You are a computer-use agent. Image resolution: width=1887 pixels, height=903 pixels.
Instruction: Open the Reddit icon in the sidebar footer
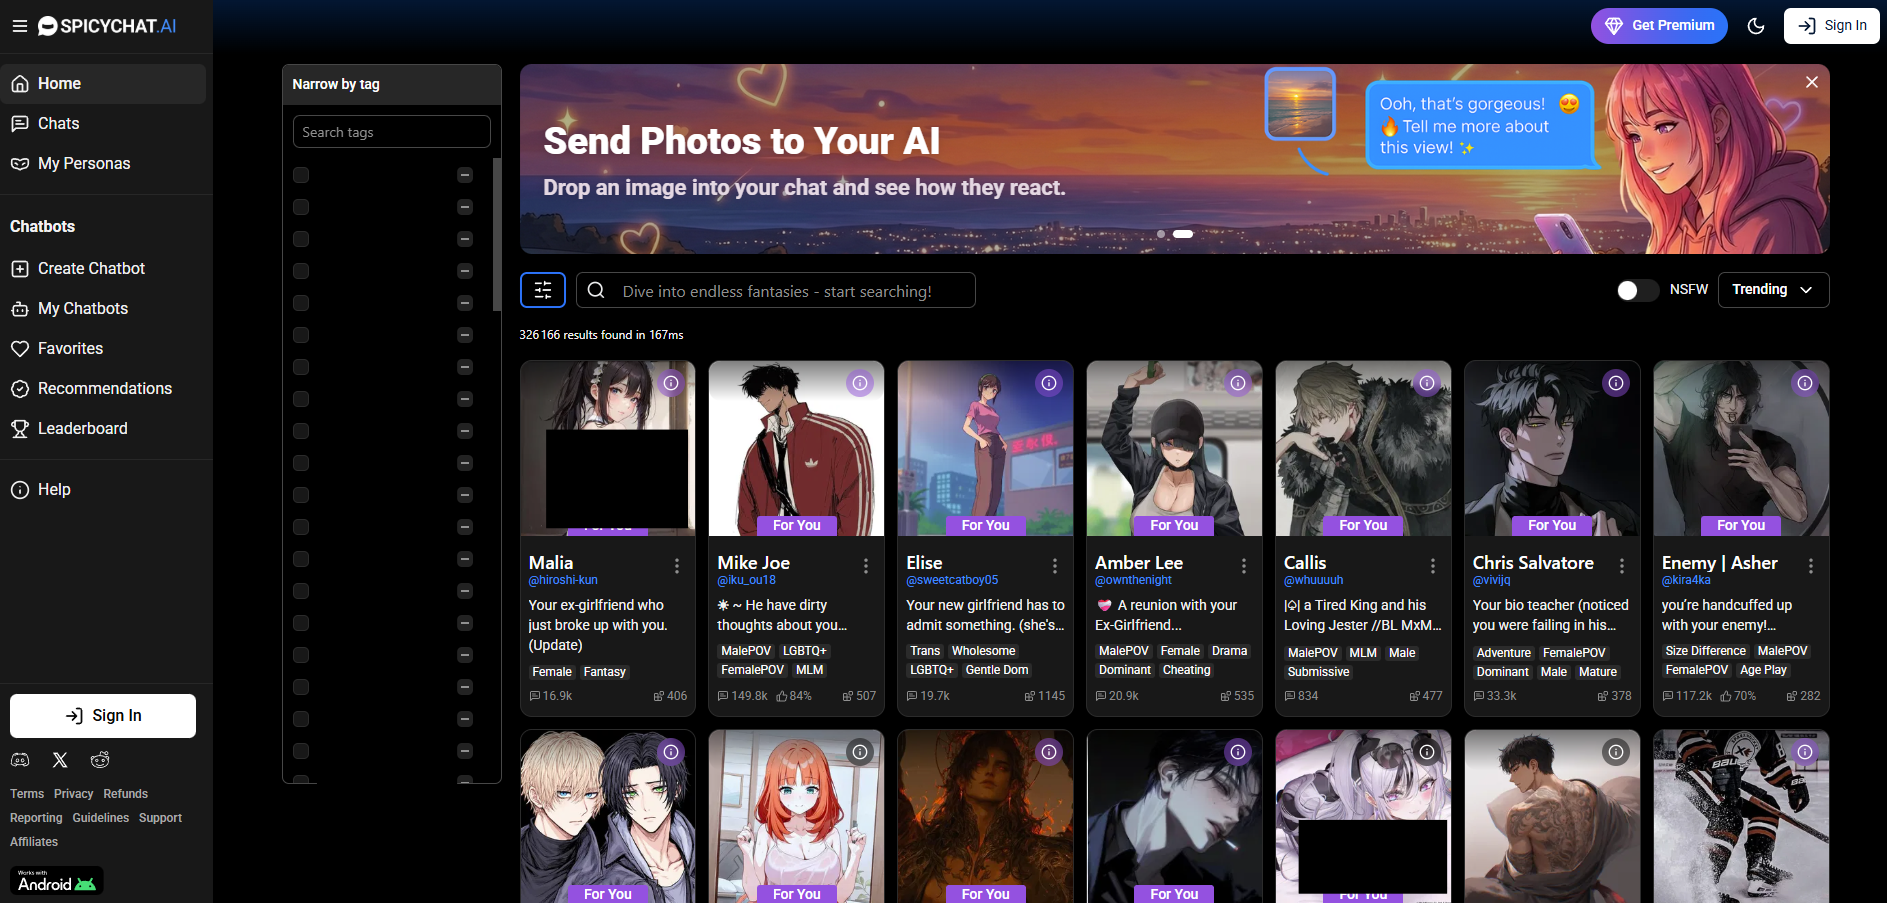point(99,760)
